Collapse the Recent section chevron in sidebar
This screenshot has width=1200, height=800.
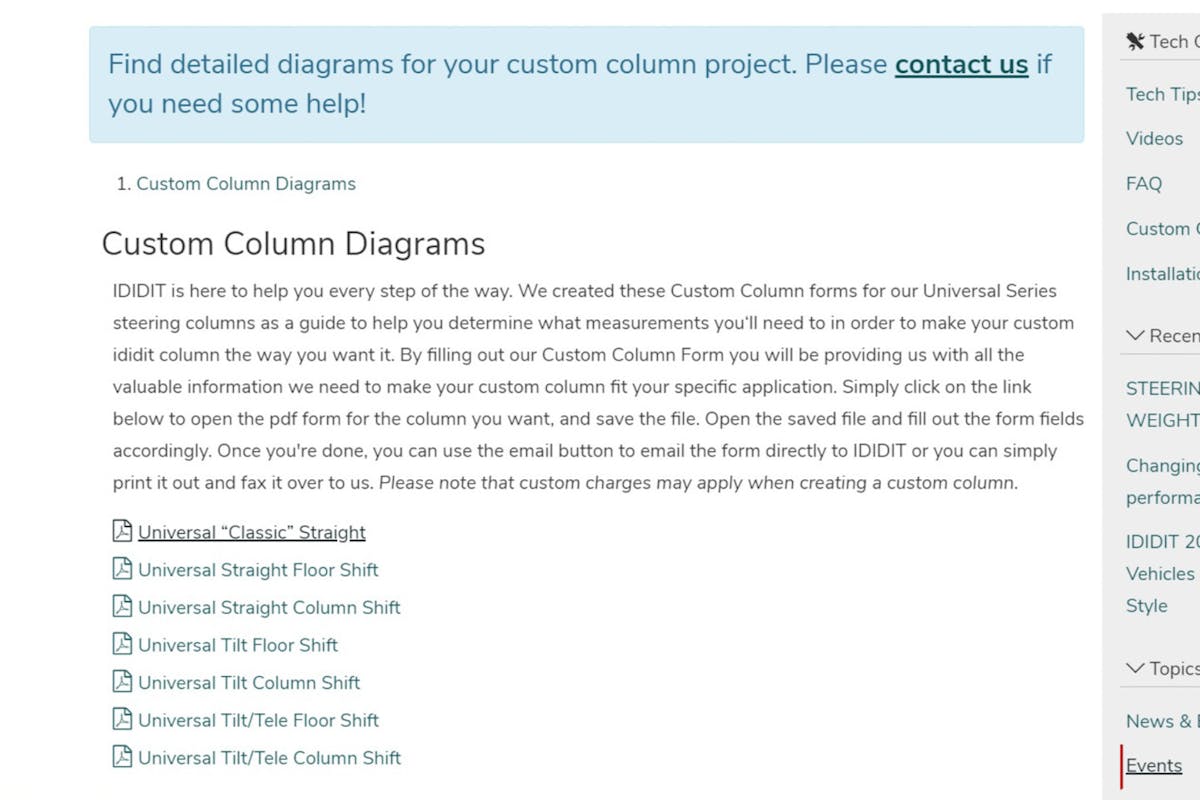click(x=1134, y=335)
